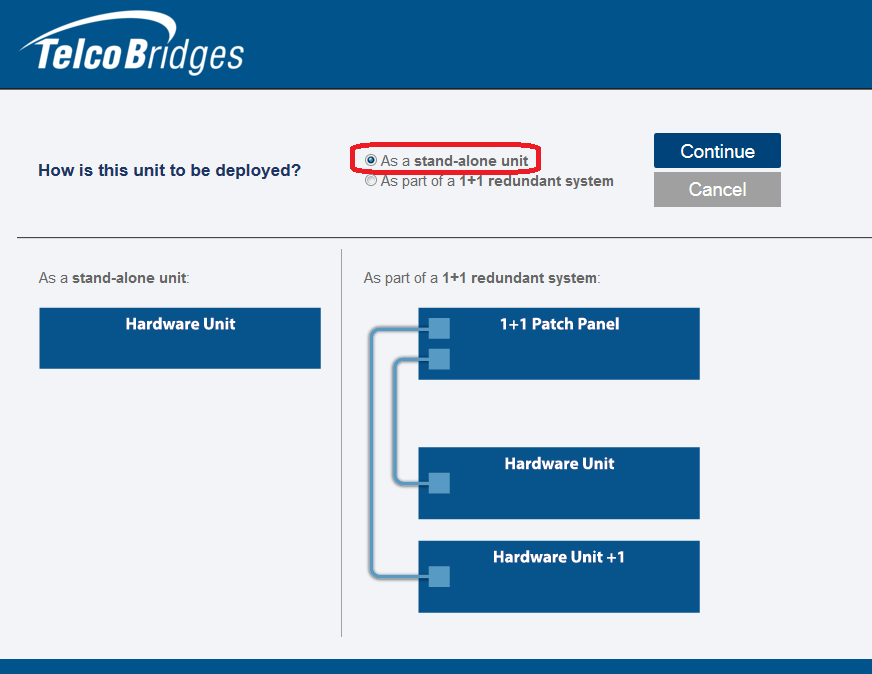Click the lower port on 1+1 Patch Panel
This screenshot has height=674, width=872.
coord(439,359)
